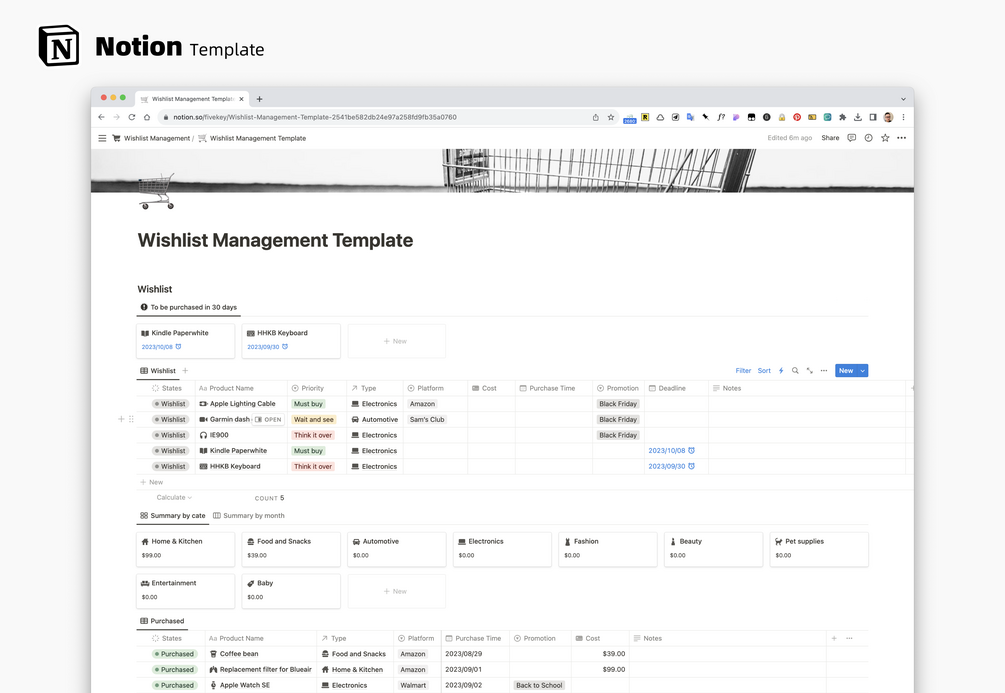1005x693 pixels.
Task: Click the page comments icon
Action: point(851,138)
